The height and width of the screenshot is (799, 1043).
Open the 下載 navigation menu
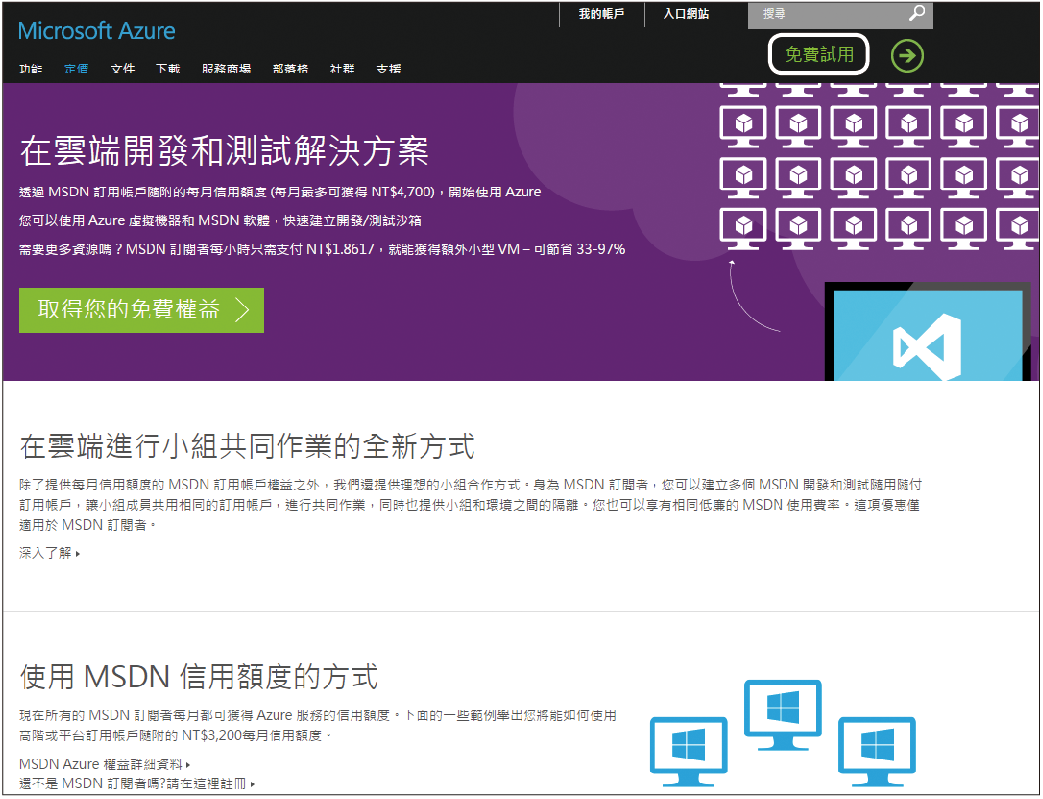click(x=168, y=69)
